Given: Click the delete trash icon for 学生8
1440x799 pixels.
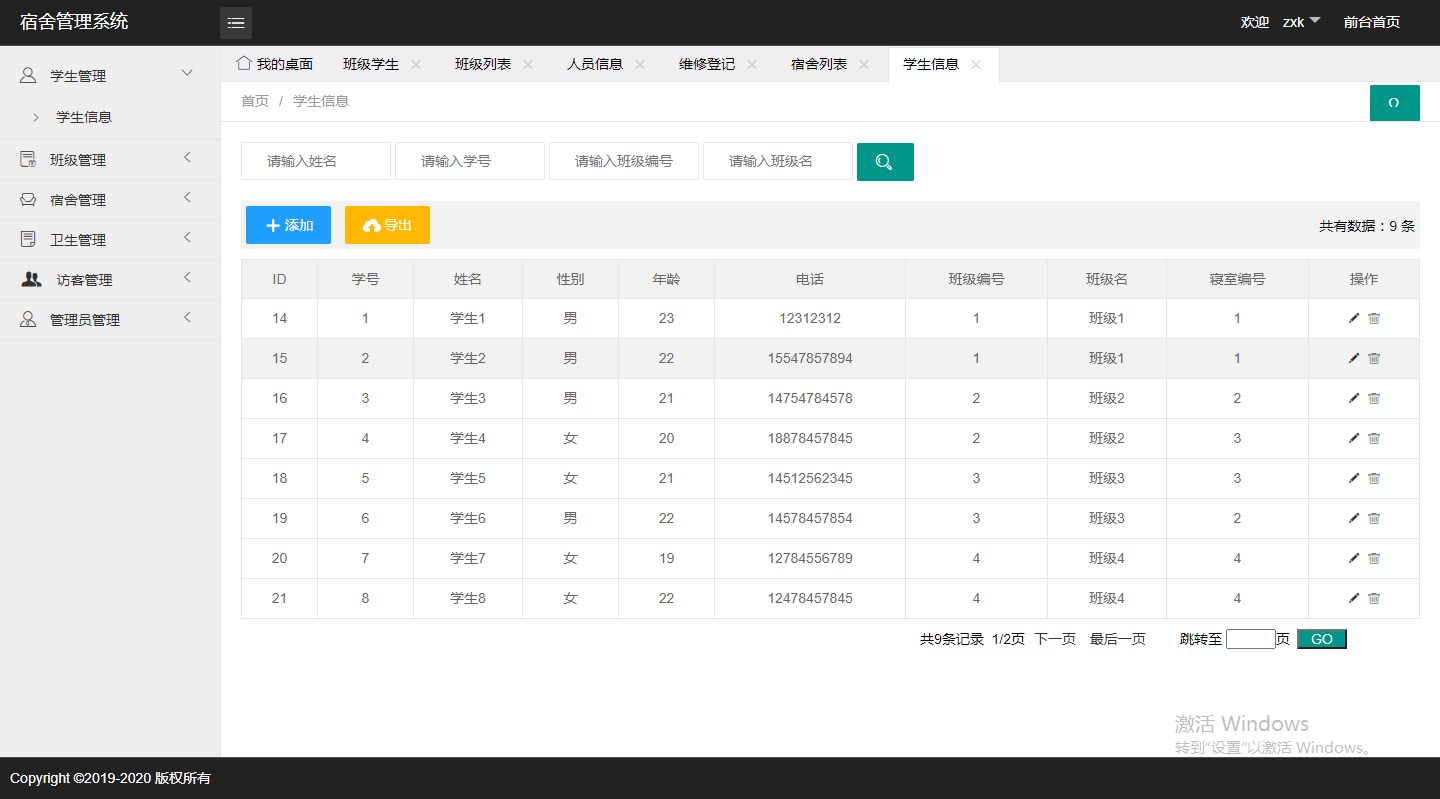Looking at the screenshot, I should [x=1374, y=598].
